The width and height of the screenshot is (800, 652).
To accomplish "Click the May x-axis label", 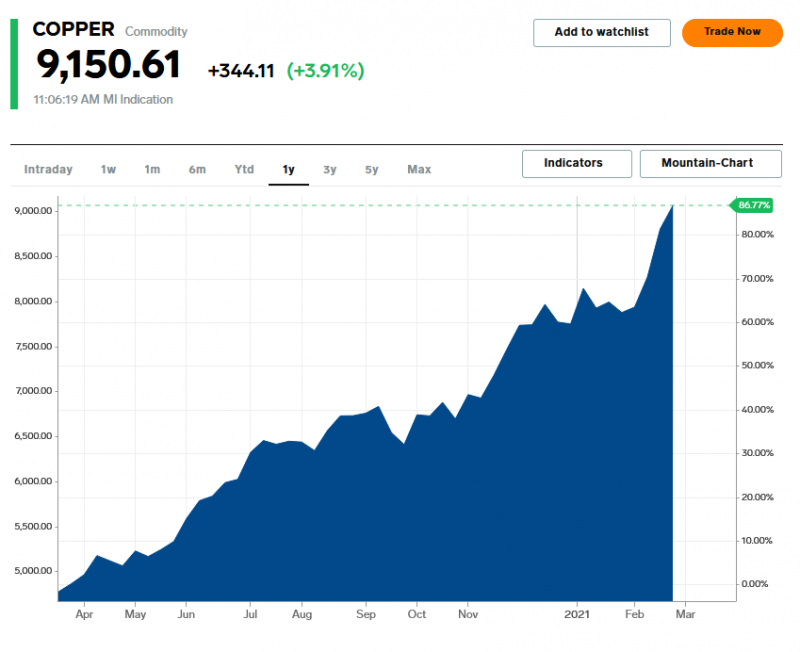I will (135, 614).
